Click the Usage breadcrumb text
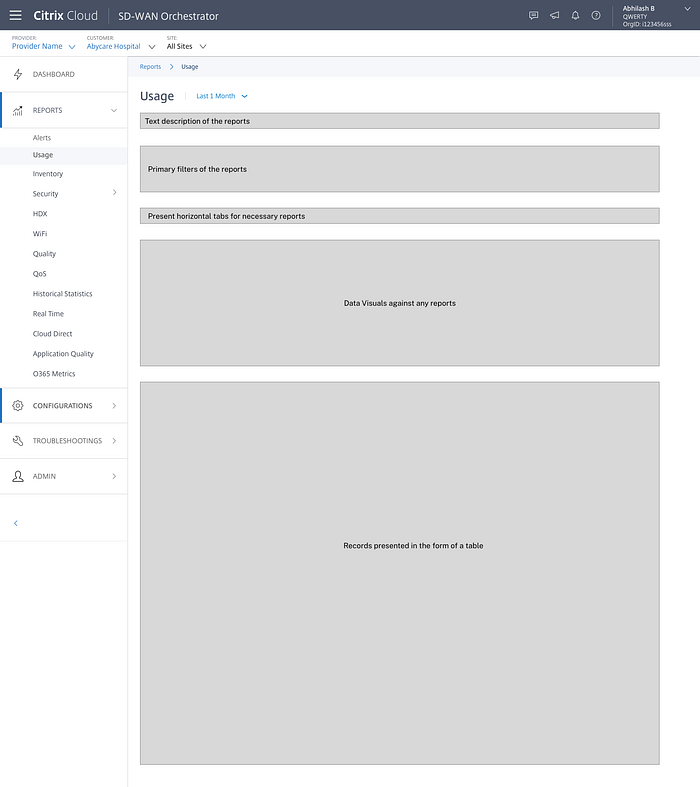 (x=190, y=67)
